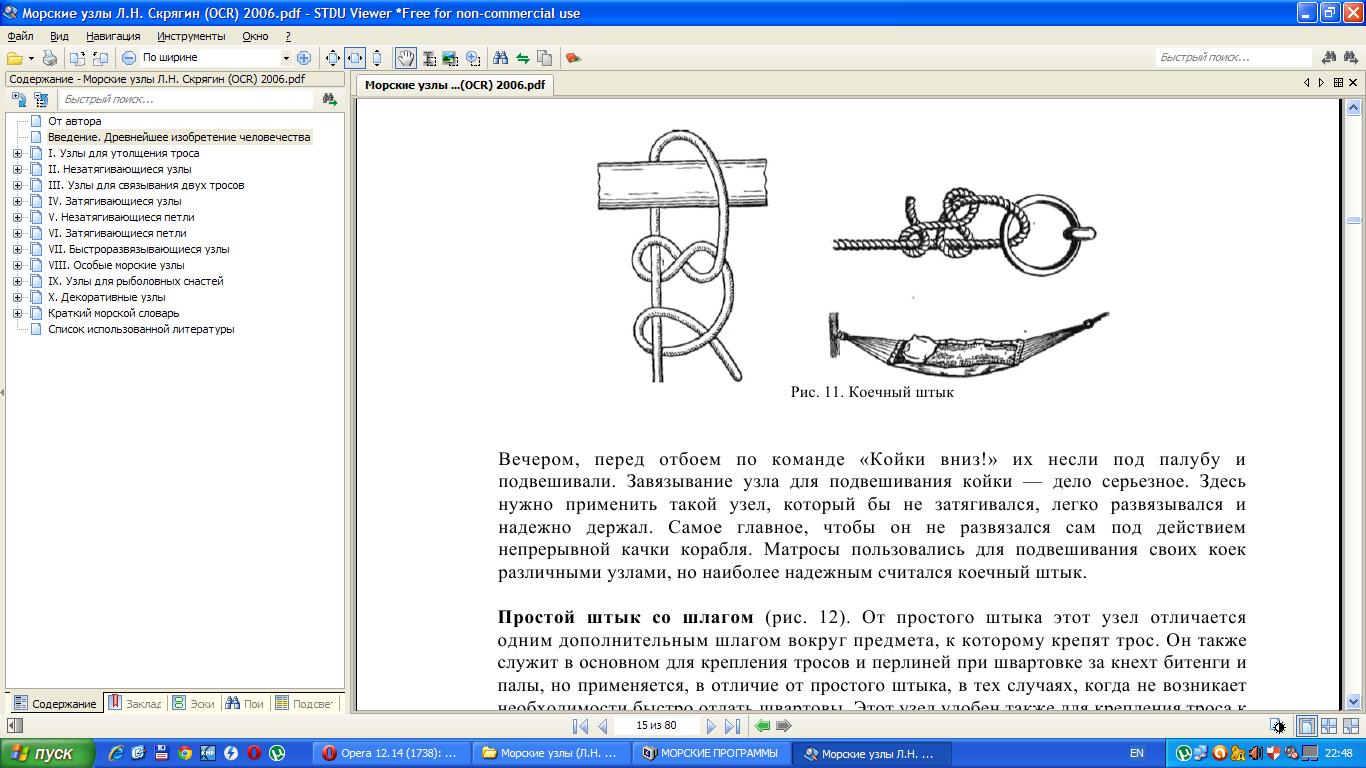Go to the last page
Viewport: 1366px width, 768px height.
732,726
